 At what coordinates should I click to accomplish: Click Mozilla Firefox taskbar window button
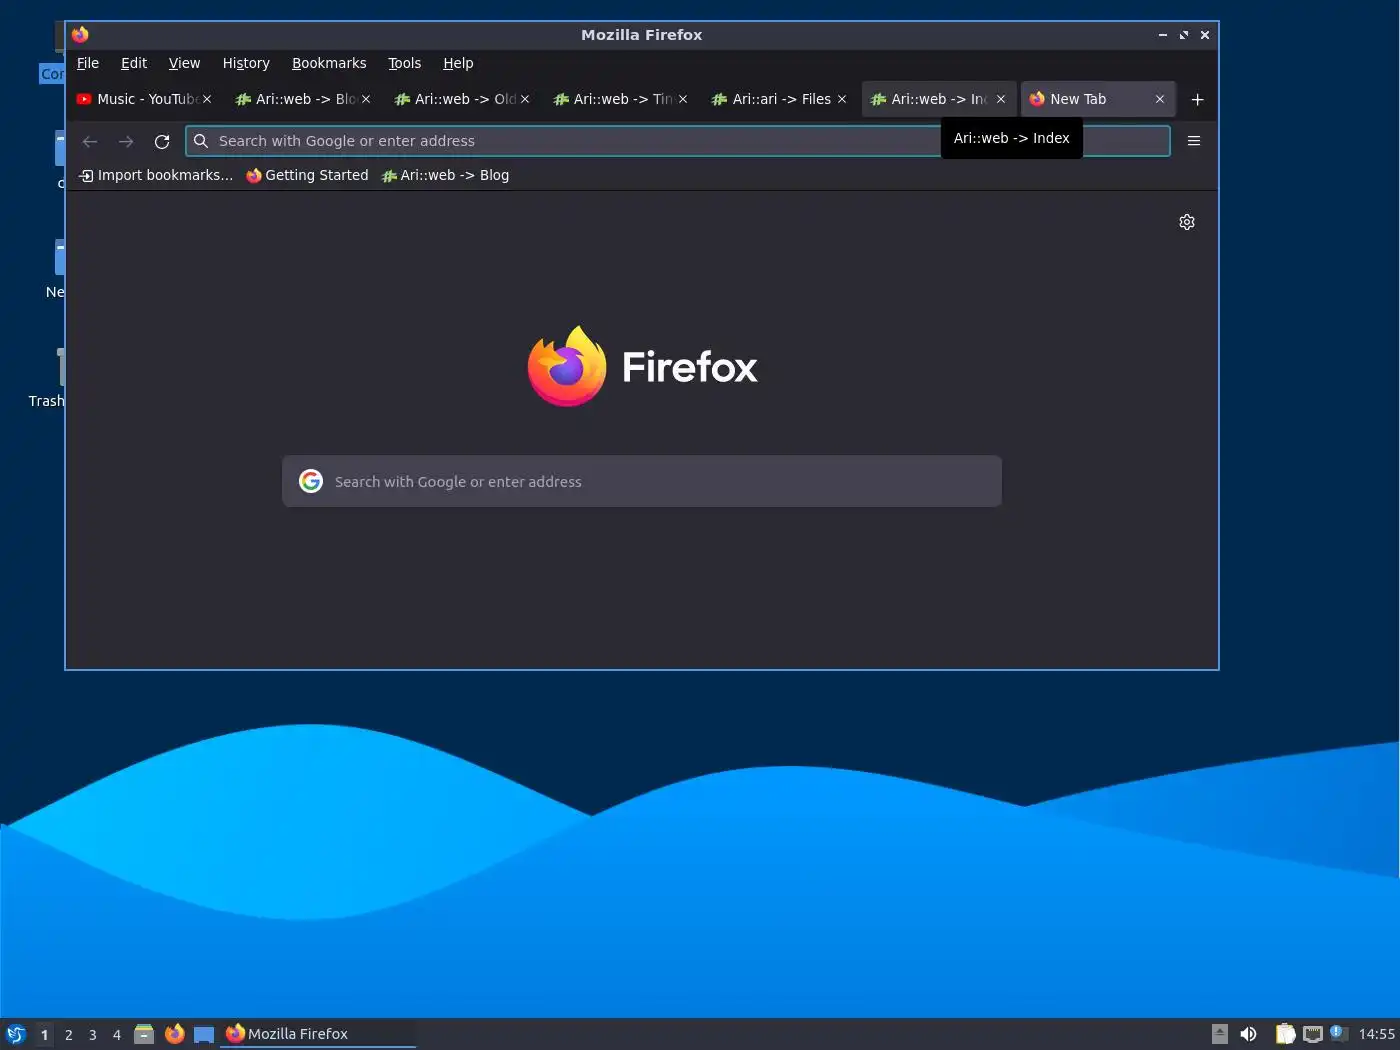tap(318, 1034)
